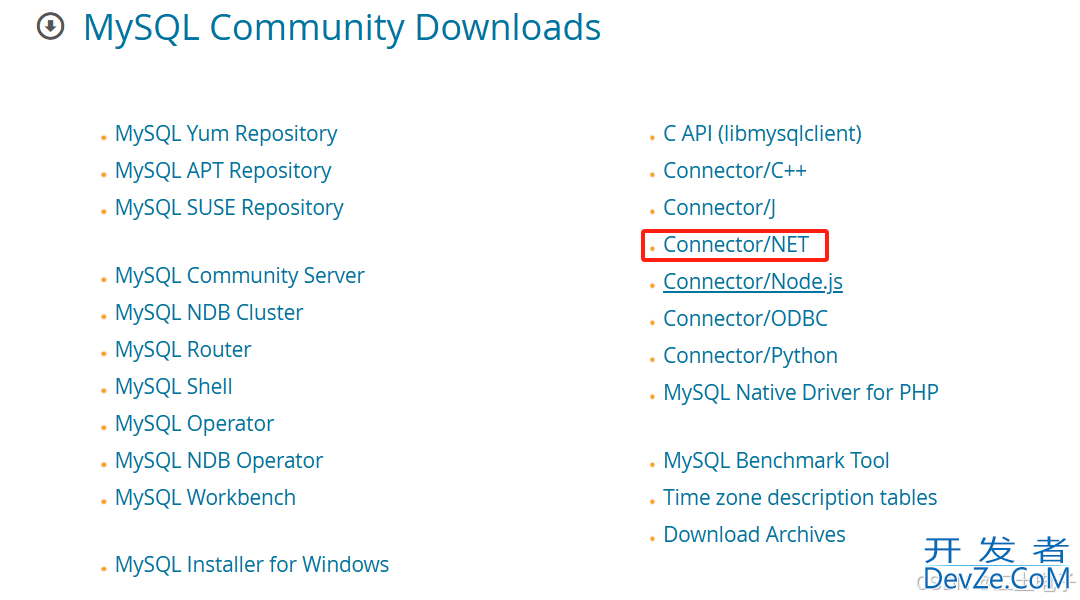Image resolution: width=1080 pixels, height=600 pixels.
Task: Open Time zone description tables link
Action: point(800,498)
